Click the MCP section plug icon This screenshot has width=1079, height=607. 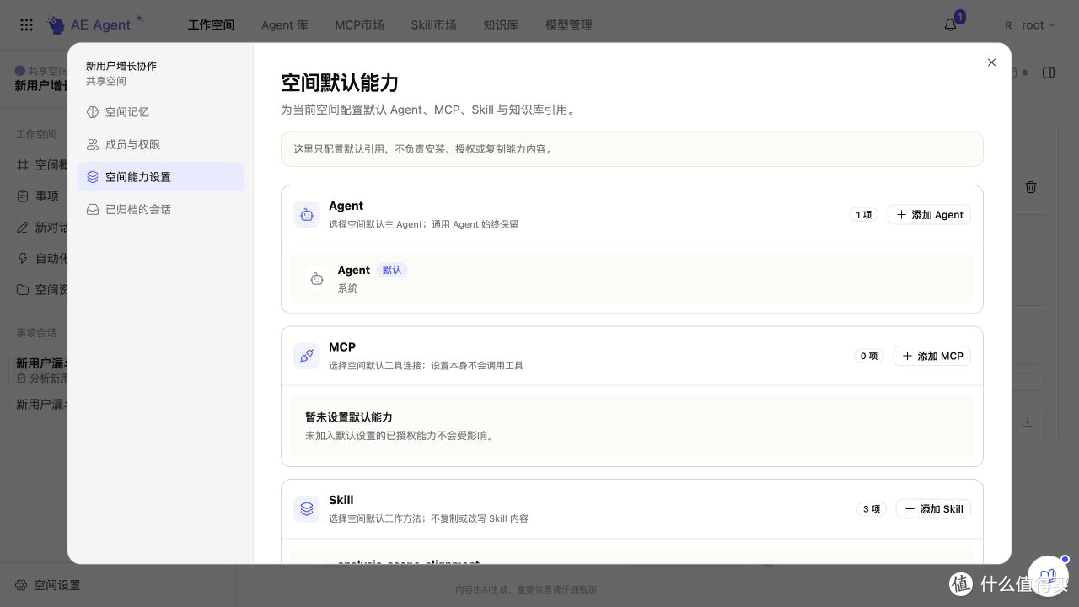[x=307, y=356]
